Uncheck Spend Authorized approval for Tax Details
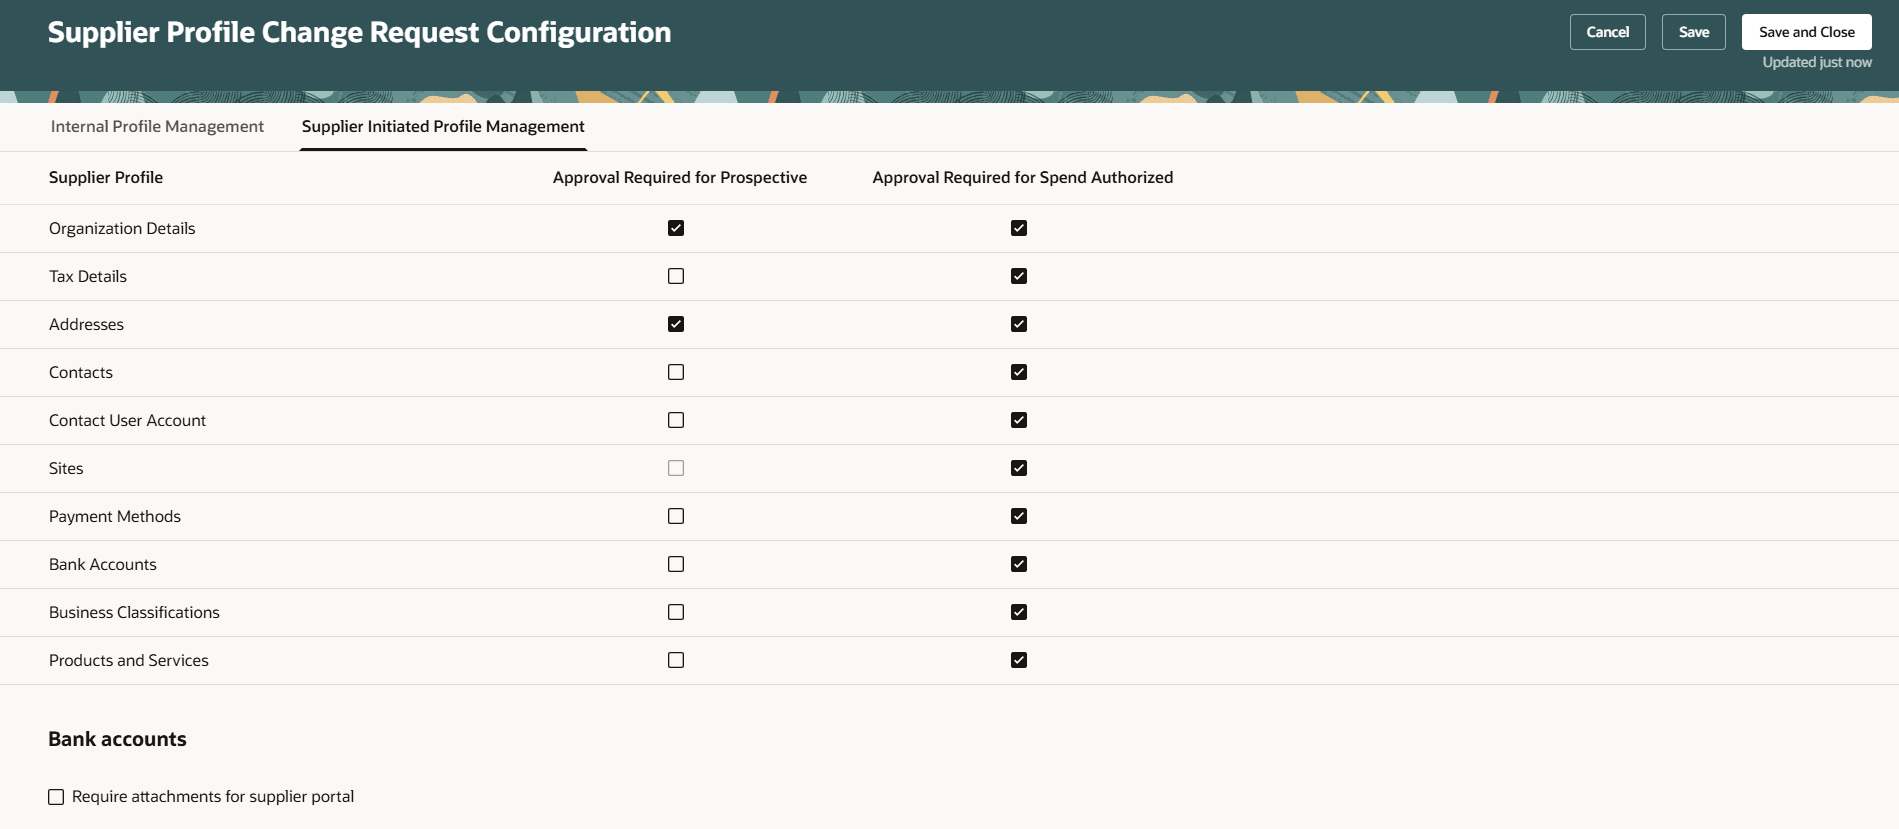This screenshot has height=829, width=1899. click(x=1019, y=276)
